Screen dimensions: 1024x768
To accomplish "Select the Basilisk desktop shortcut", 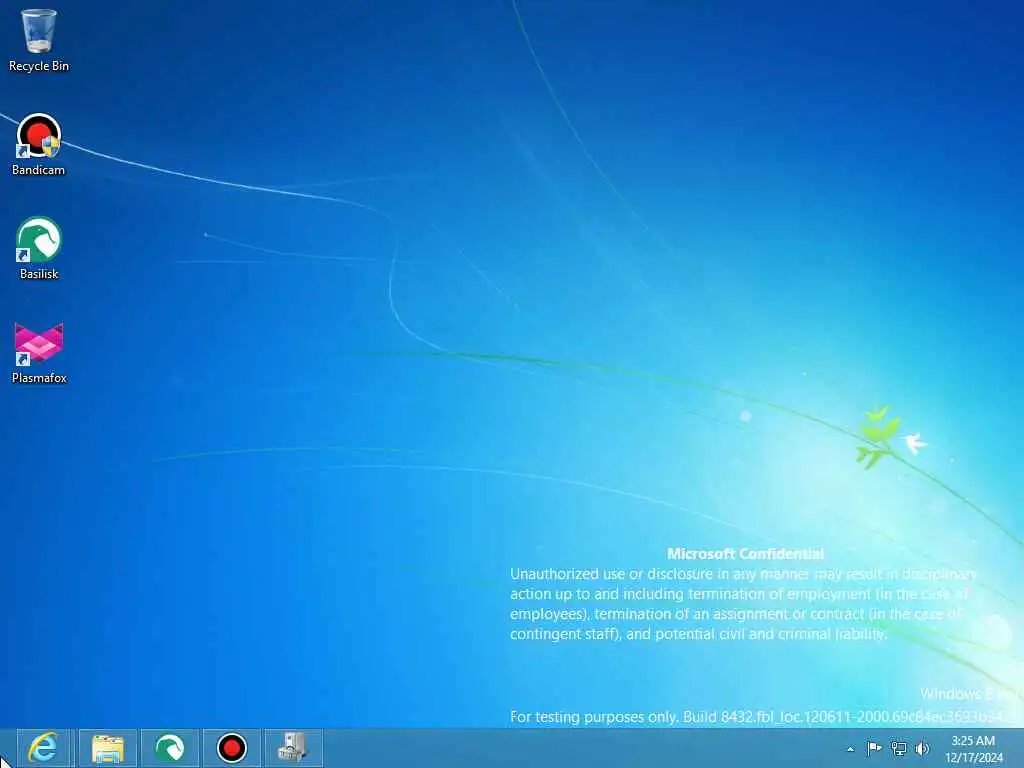I will coord(39,249).
